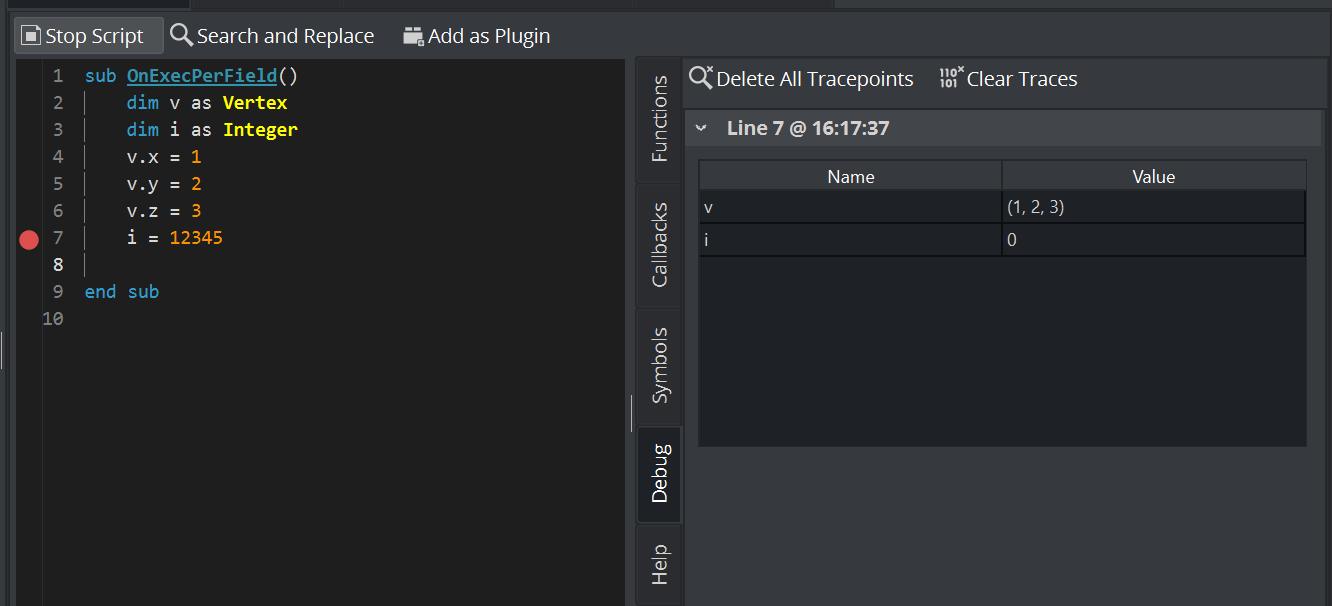
Task: Click the Clear Traces binary icon
Action: [x=951, y=78]
